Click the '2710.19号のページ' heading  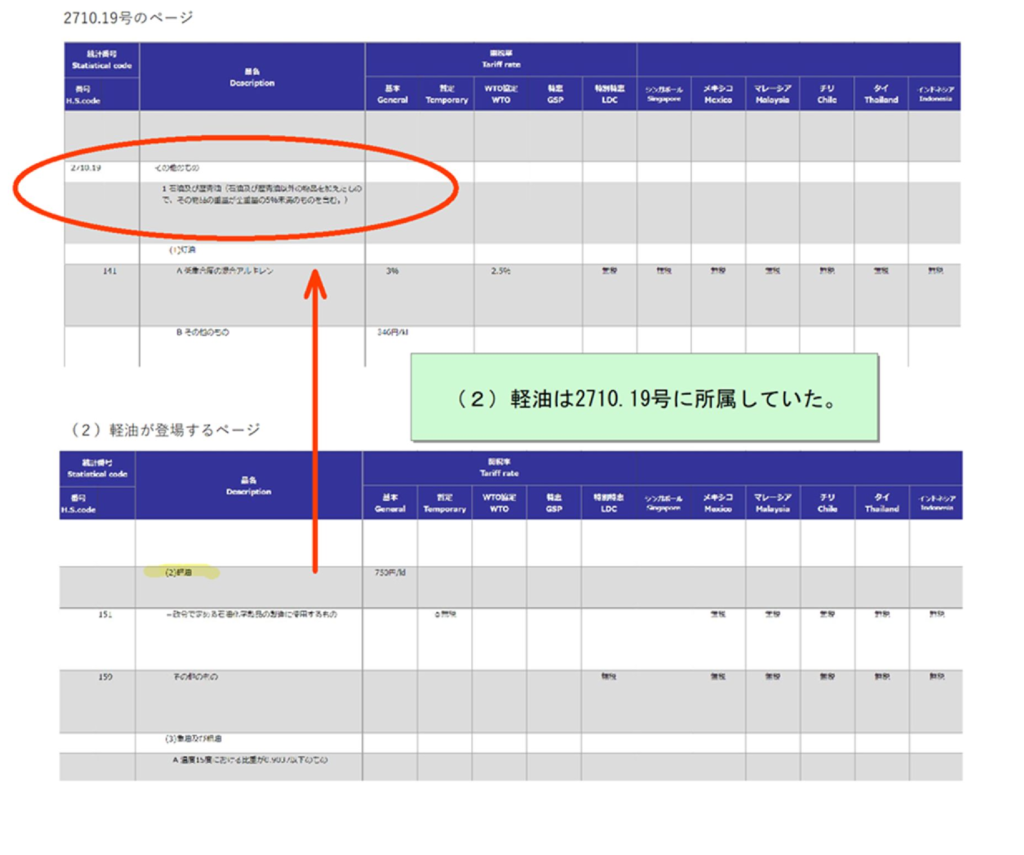(x=128, y=18)
